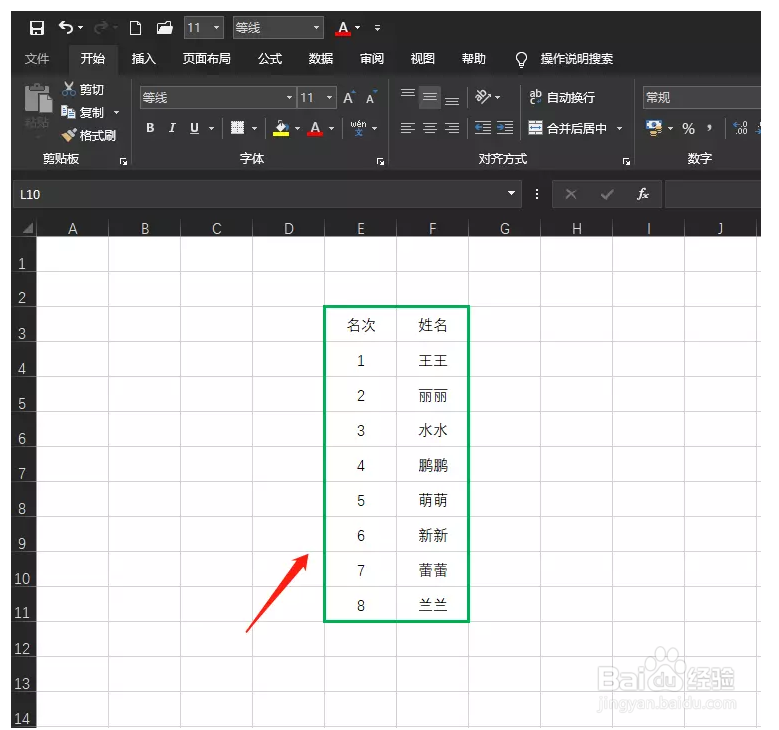The height and width of the screenshot is (730, 779).
Task: Click the phonetic guide wén icon
Action: [358, 128]
